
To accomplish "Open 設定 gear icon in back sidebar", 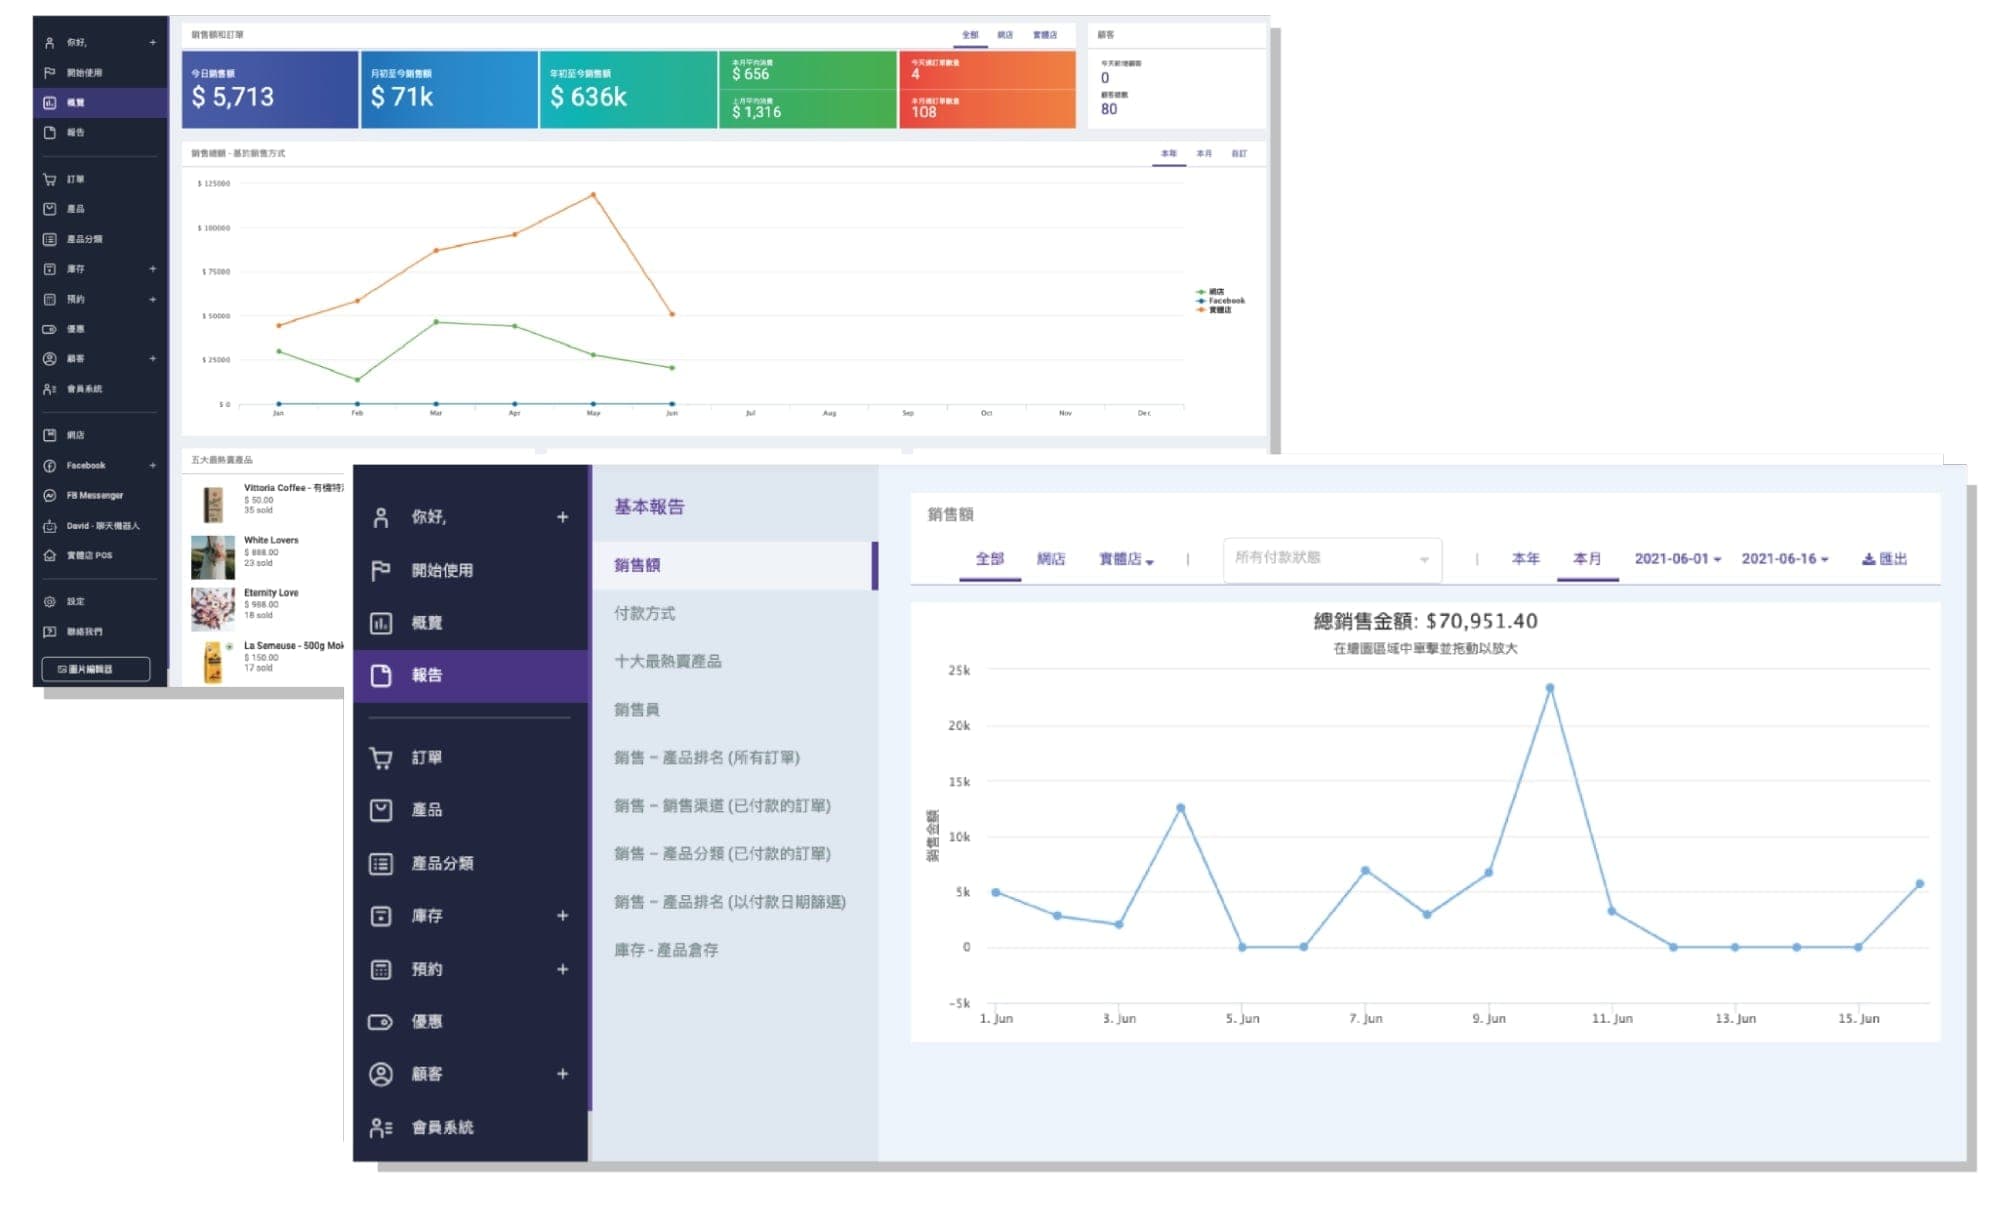I will pyautogui.click(x=49, y=601).
